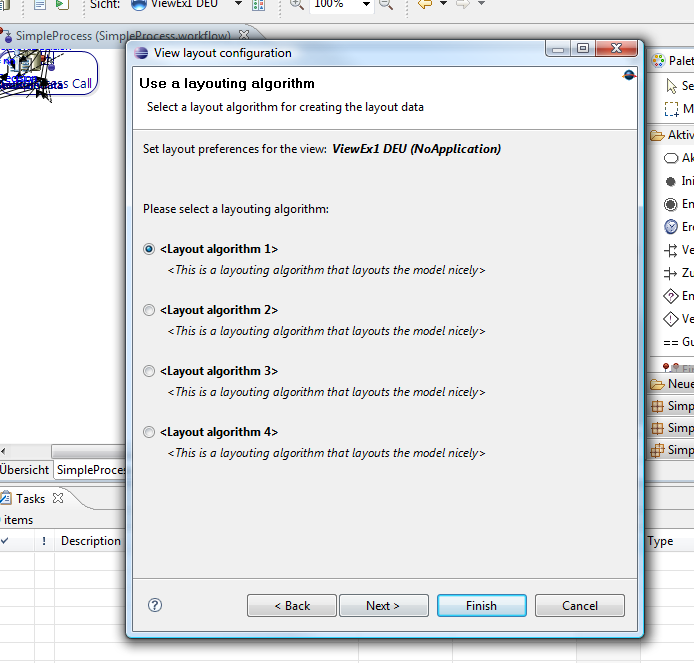Click the yellow back navigation arrow

425,4
